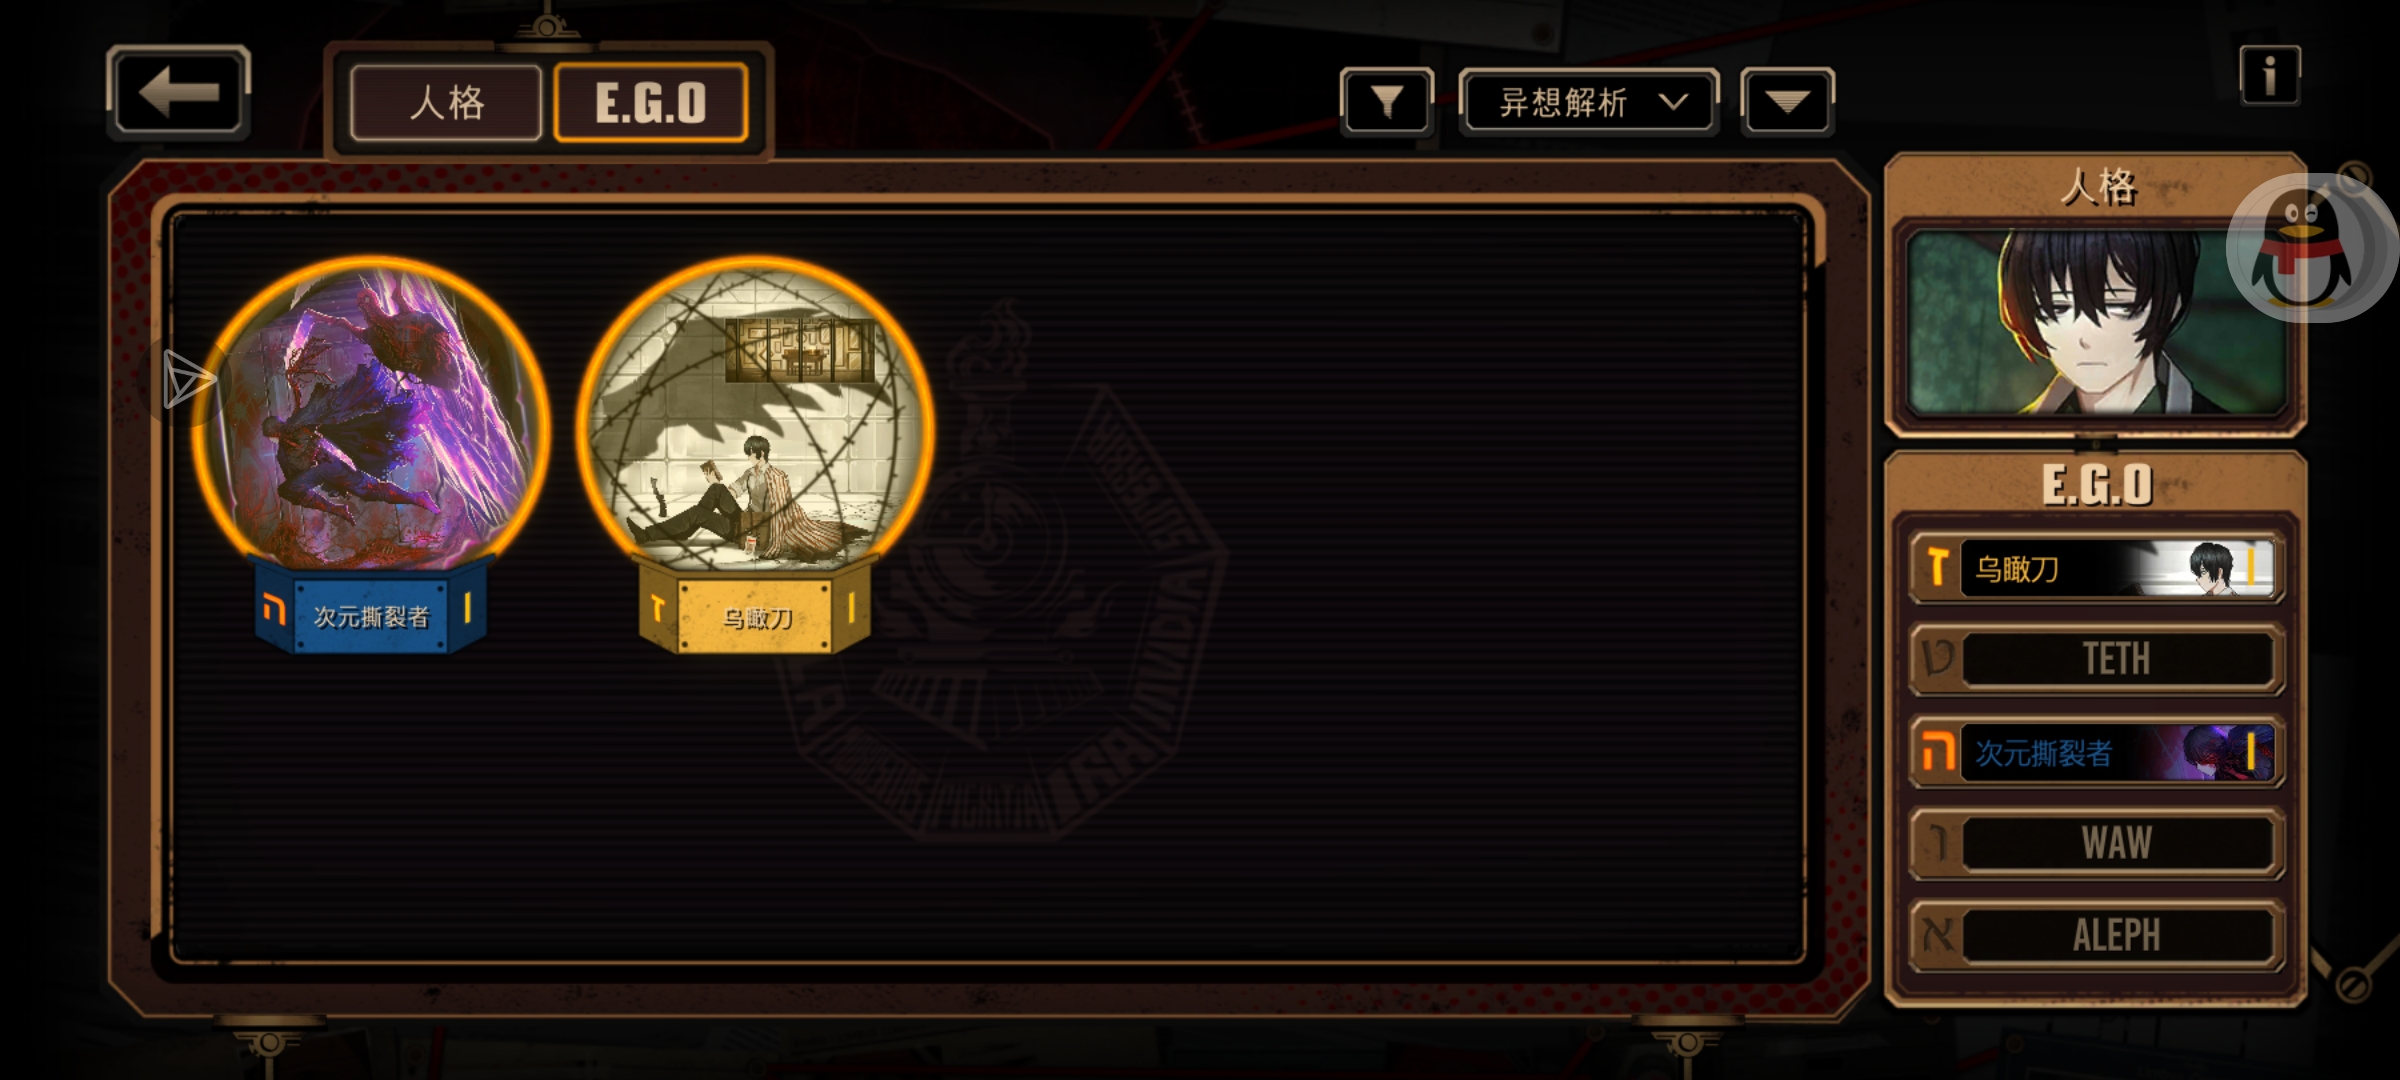This screenshot has width=2400, height=1080.
Task: Click the ZAYIN symbol on 乌瞰刀 slot
Action: point(1938,568)
